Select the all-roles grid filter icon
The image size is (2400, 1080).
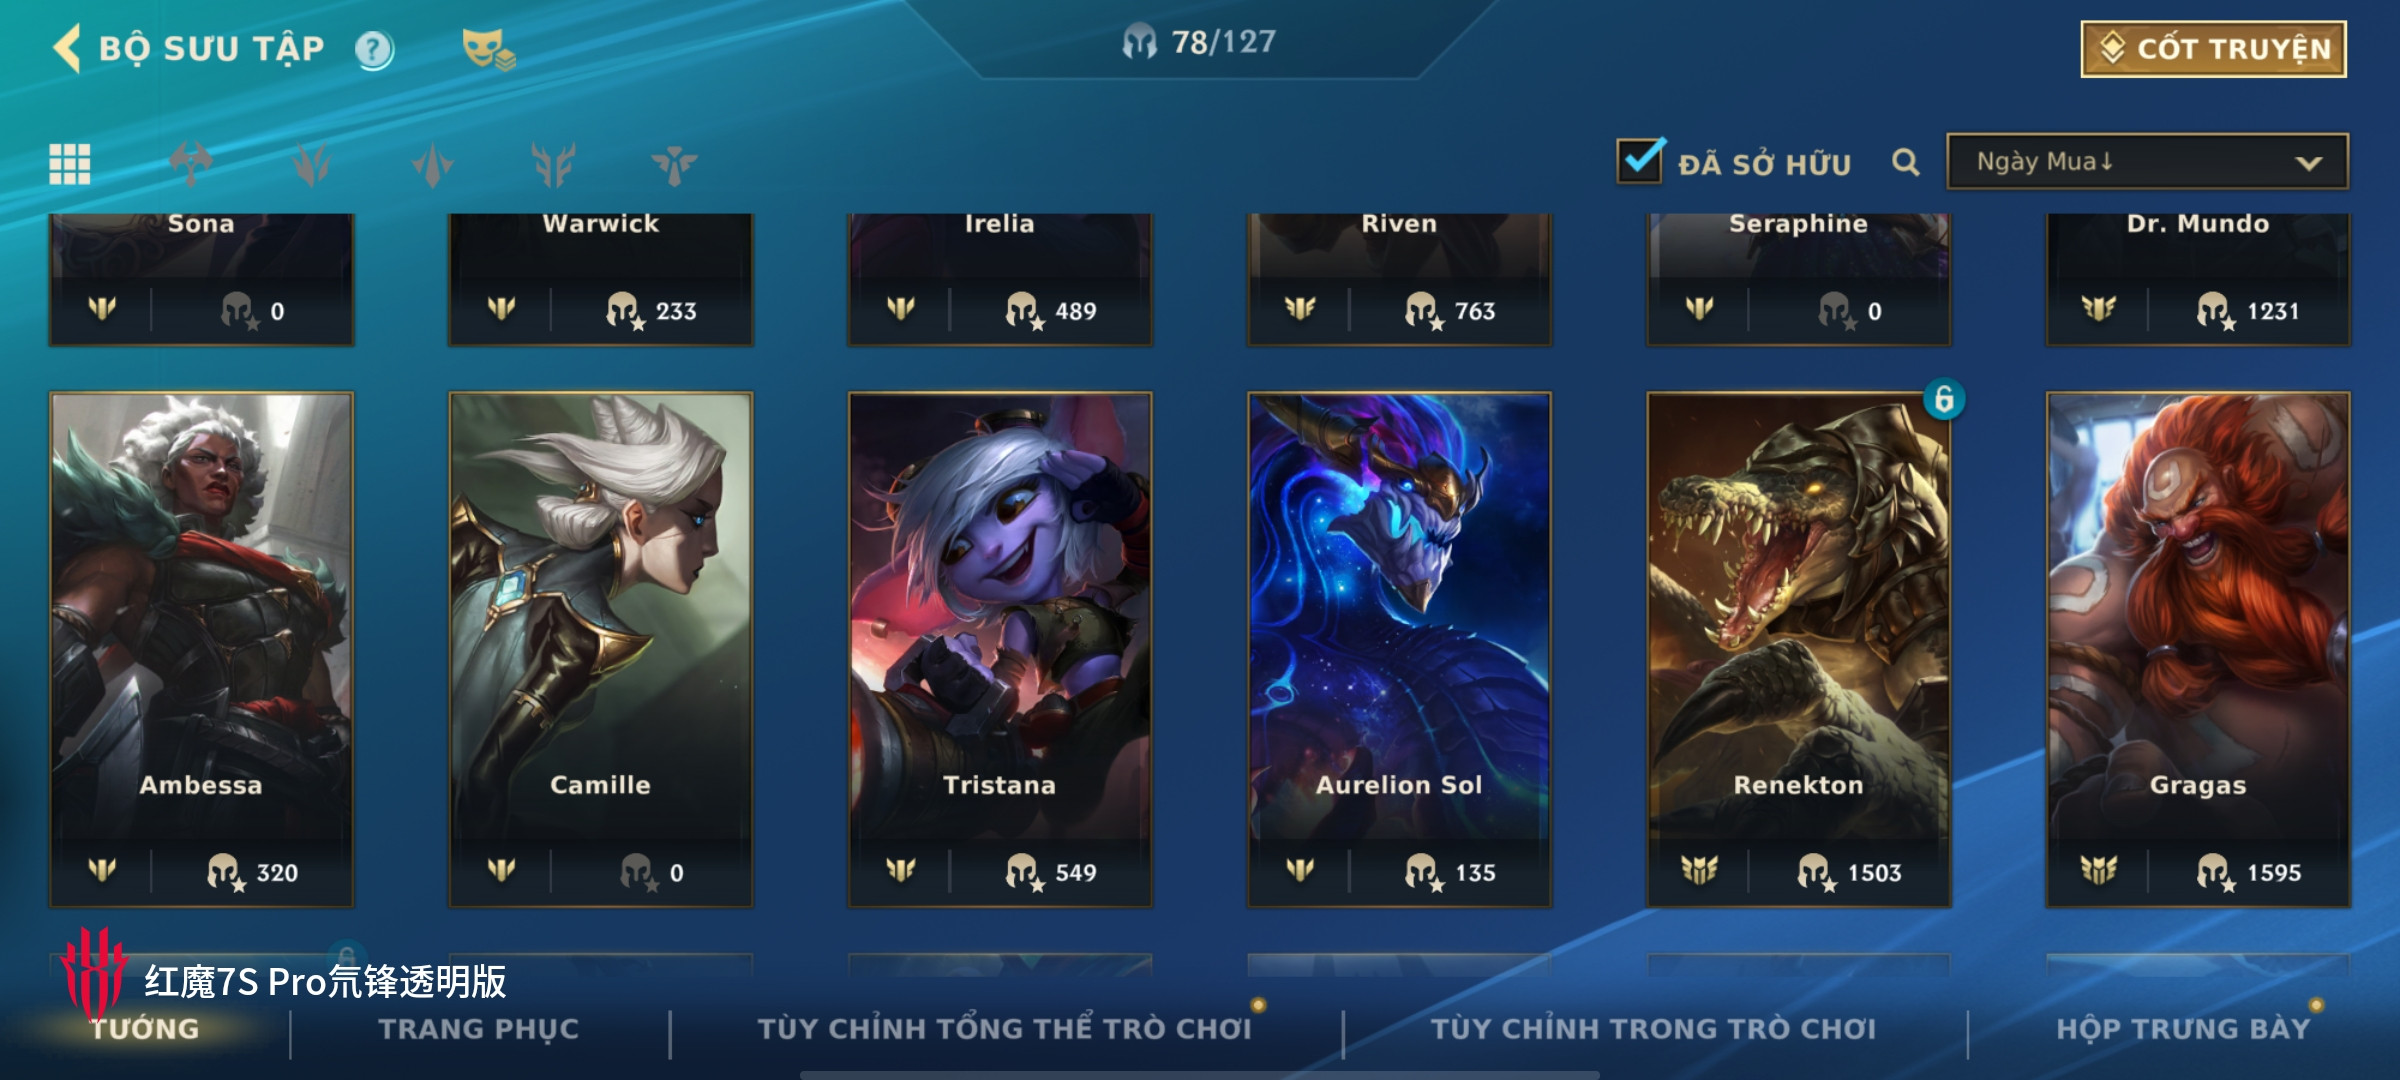(x=70, y=164)
